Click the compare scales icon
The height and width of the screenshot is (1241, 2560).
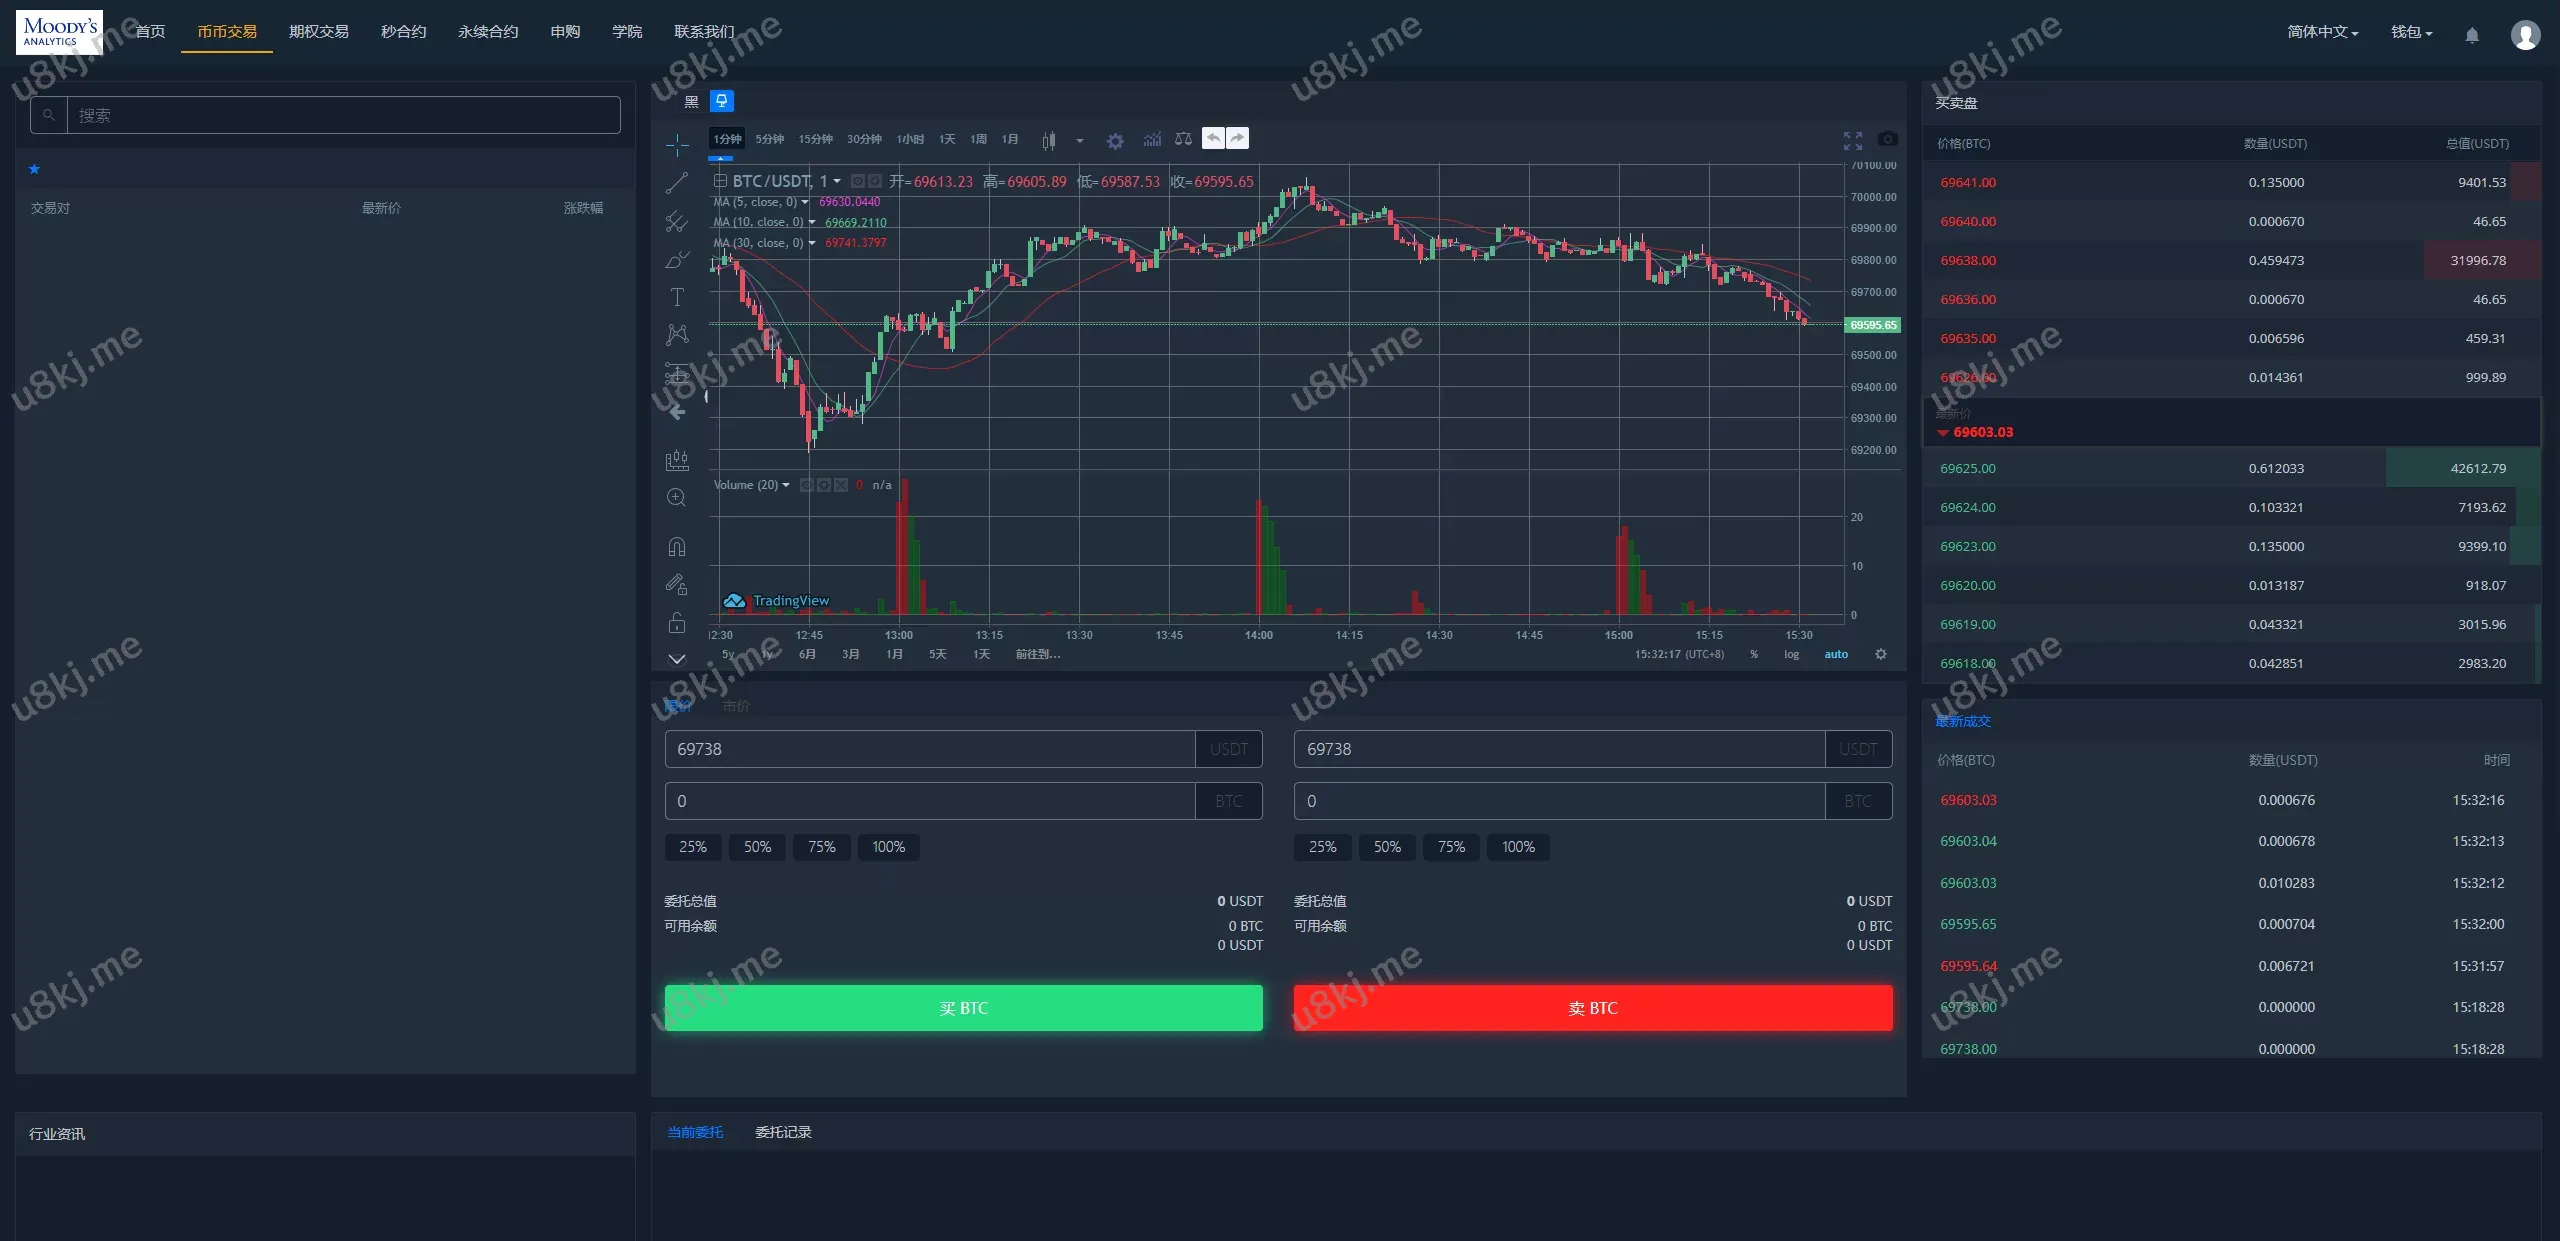coord(1183,139)
